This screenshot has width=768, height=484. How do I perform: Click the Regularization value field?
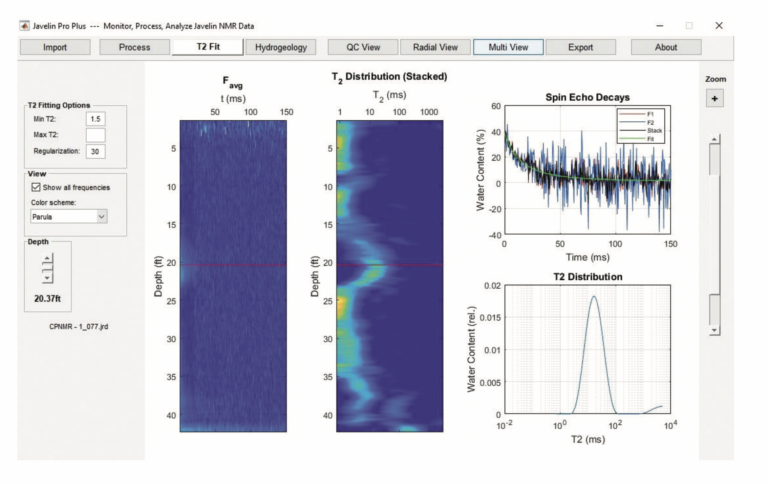[x=96, y=150]
